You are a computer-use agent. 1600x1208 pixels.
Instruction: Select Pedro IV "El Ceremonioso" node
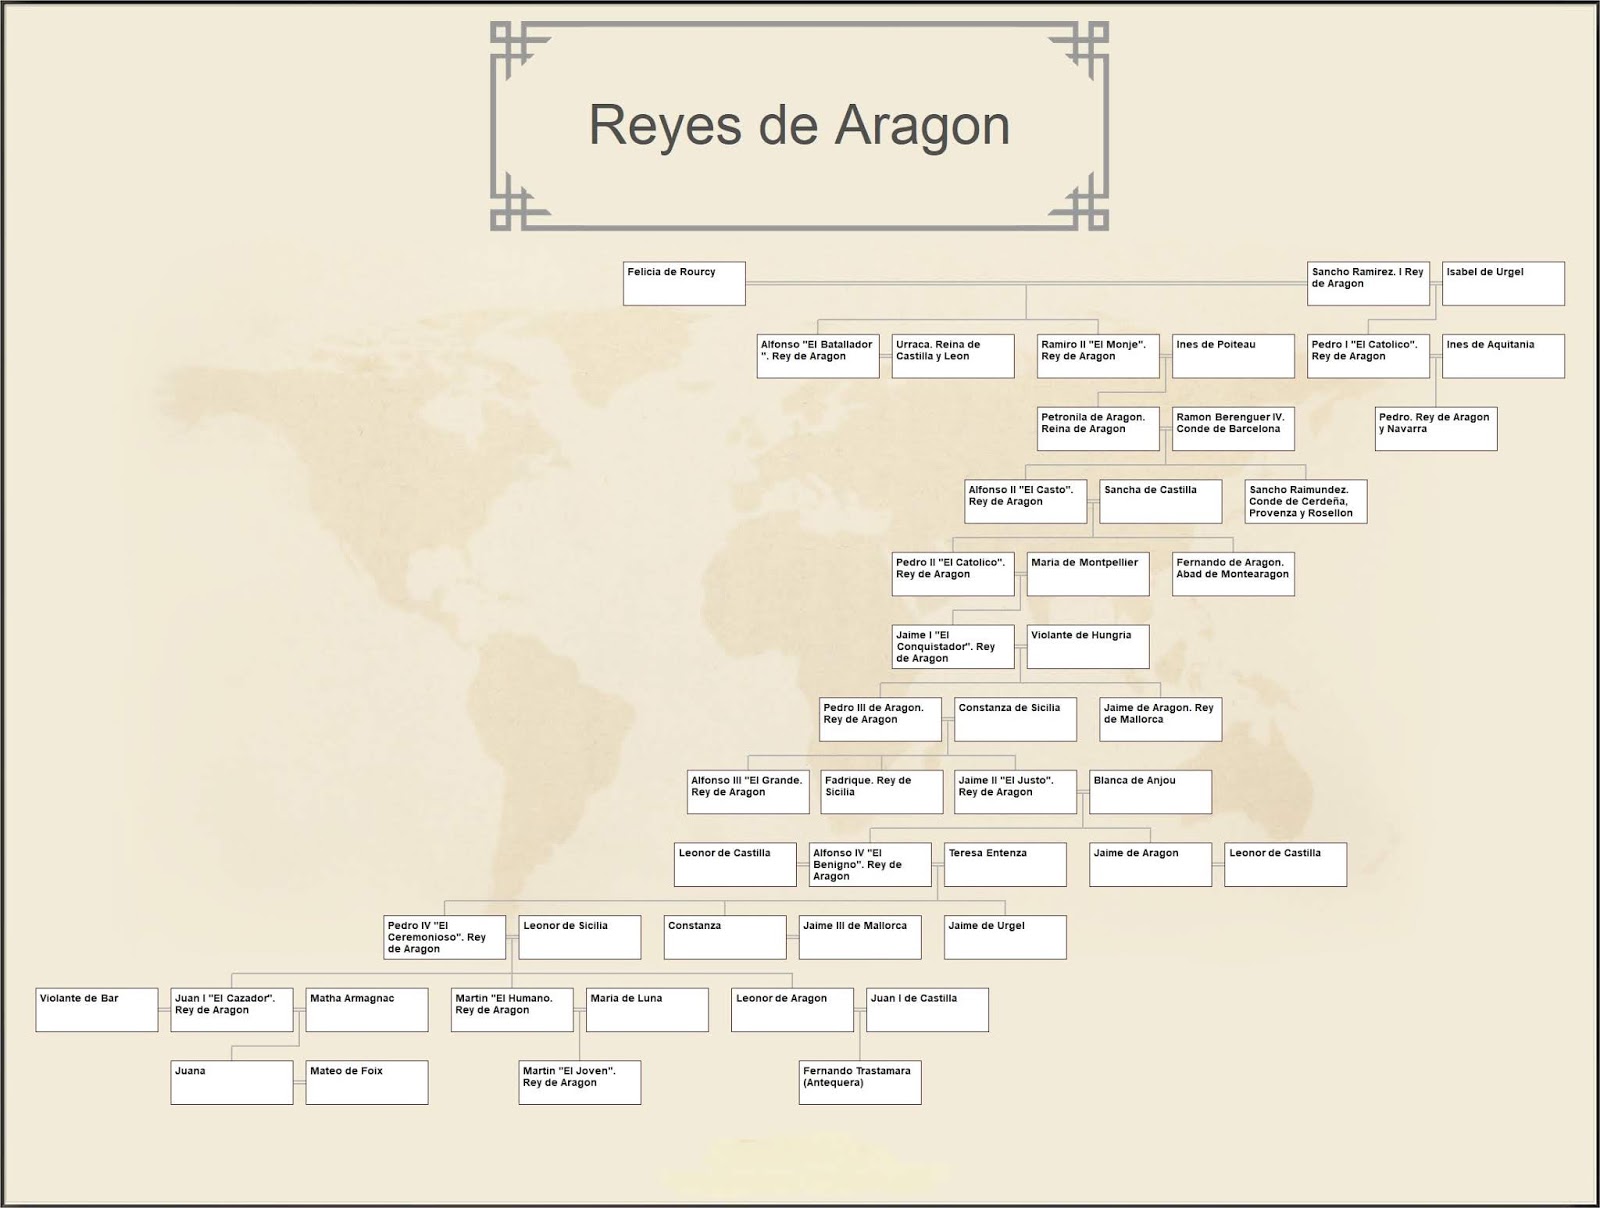pos(443,937)
